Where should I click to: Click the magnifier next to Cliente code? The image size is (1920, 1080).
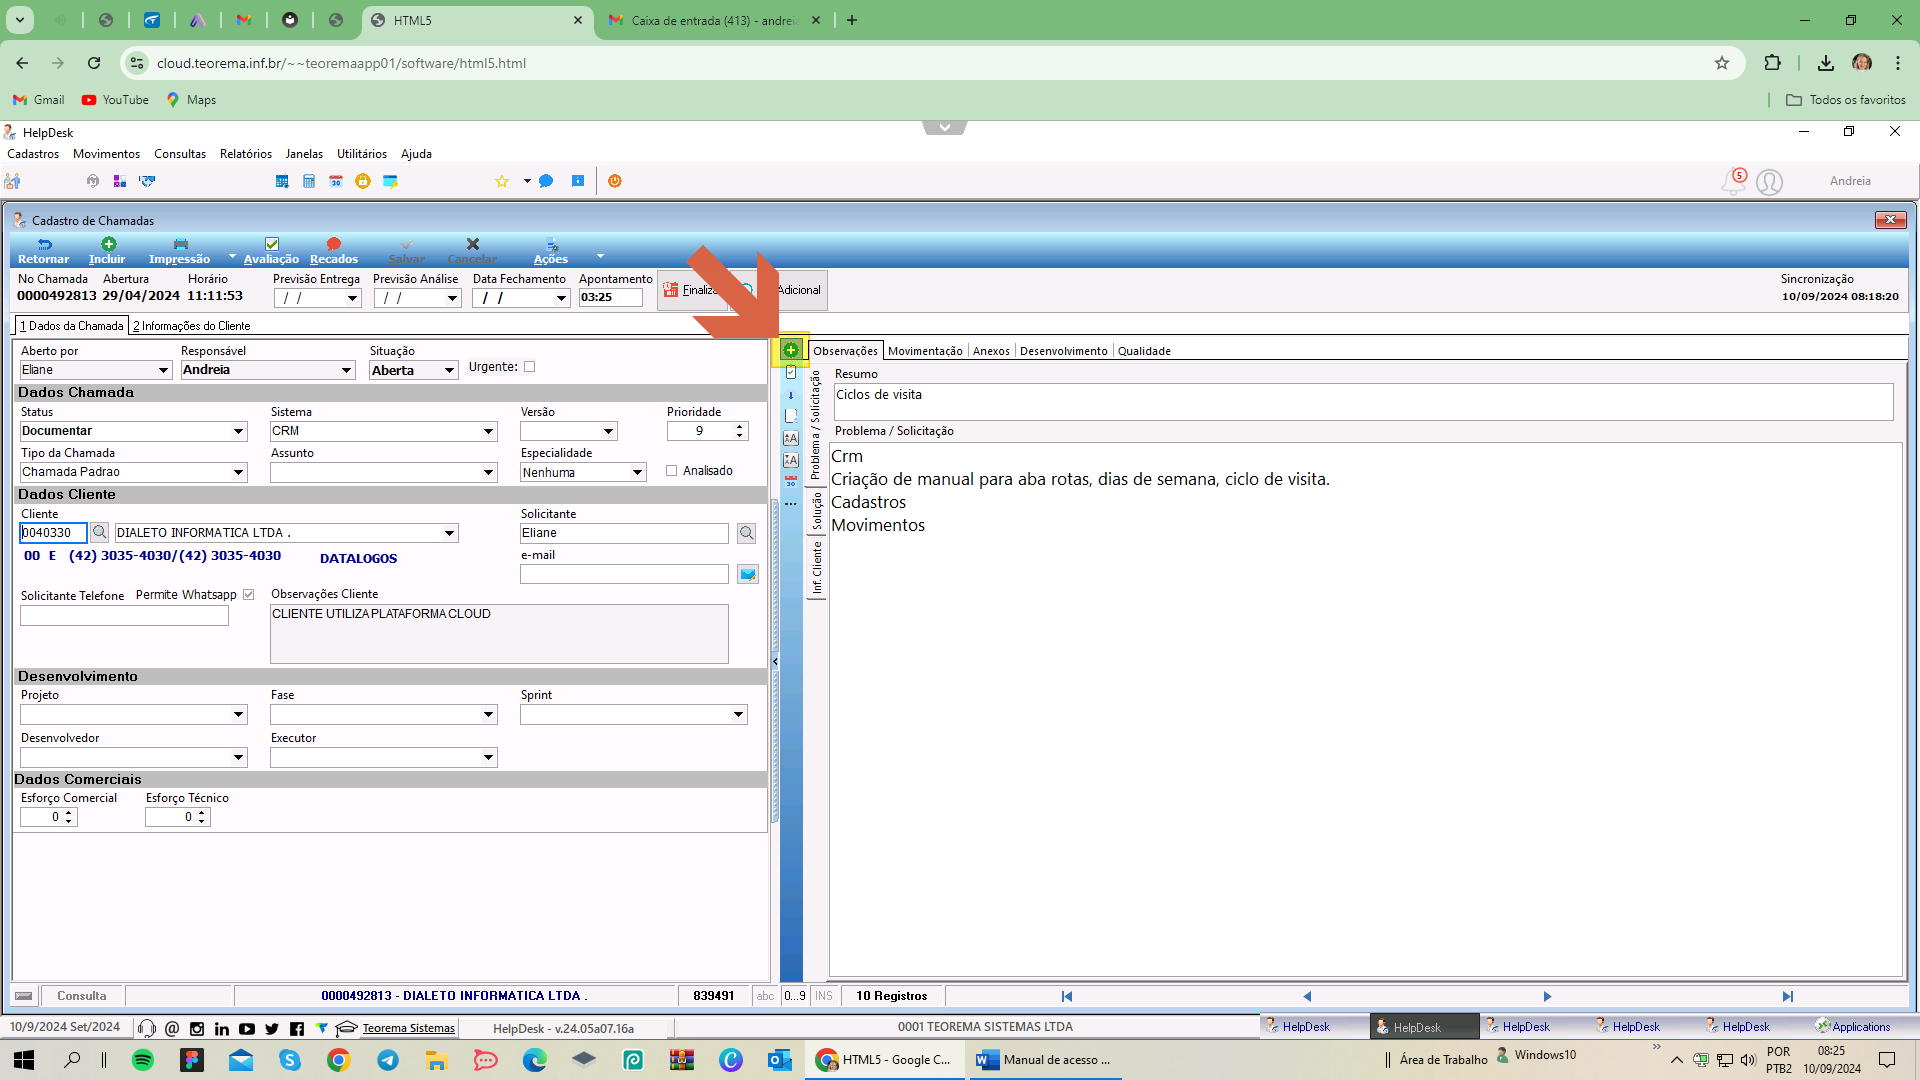[x=99, y=532]
